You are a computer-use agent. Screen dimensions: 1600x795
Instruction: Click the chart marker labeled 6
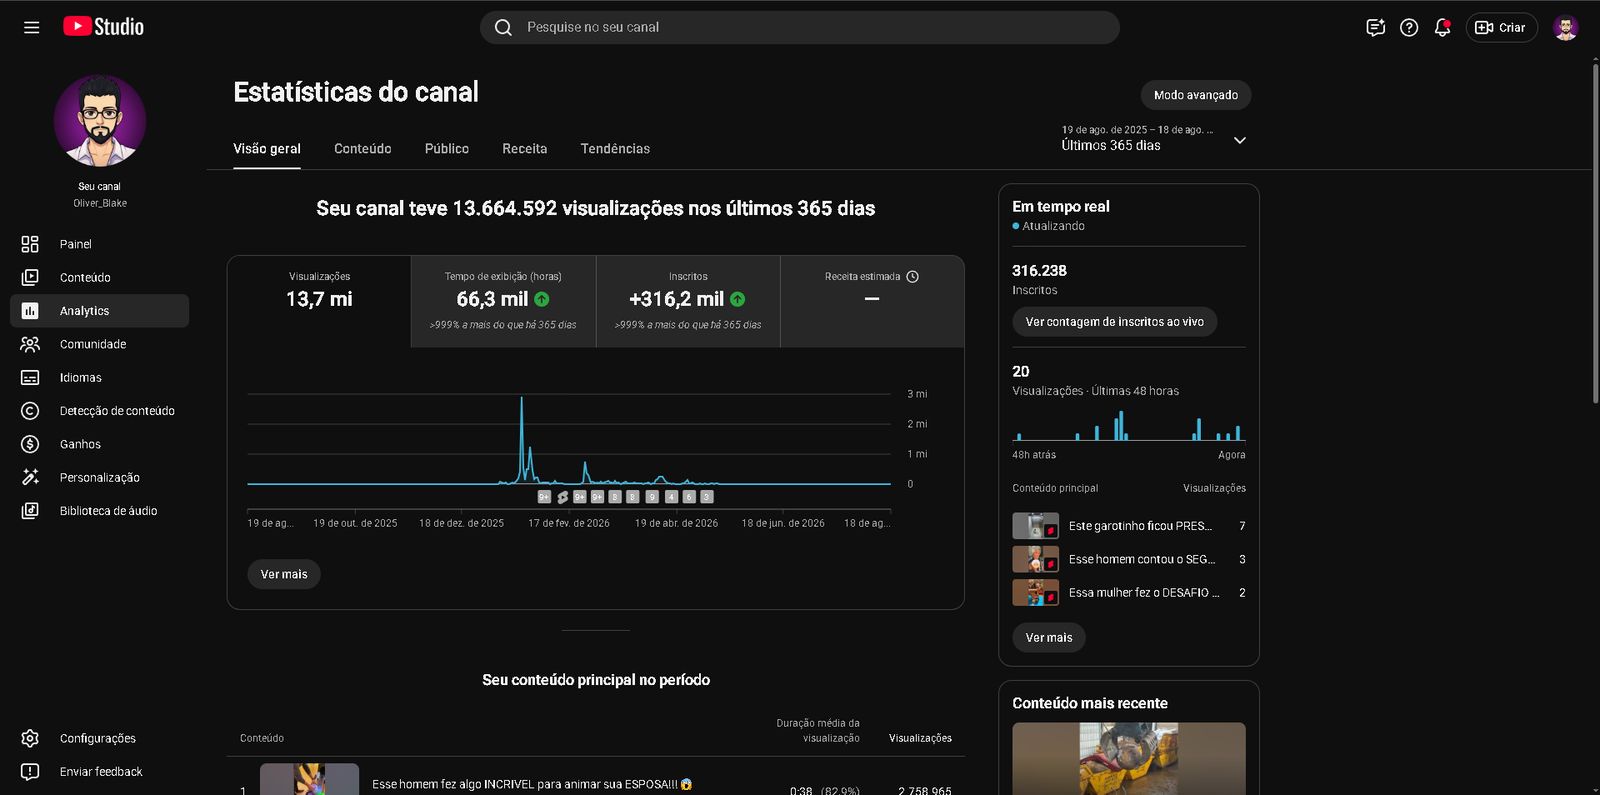pos(689,497)
